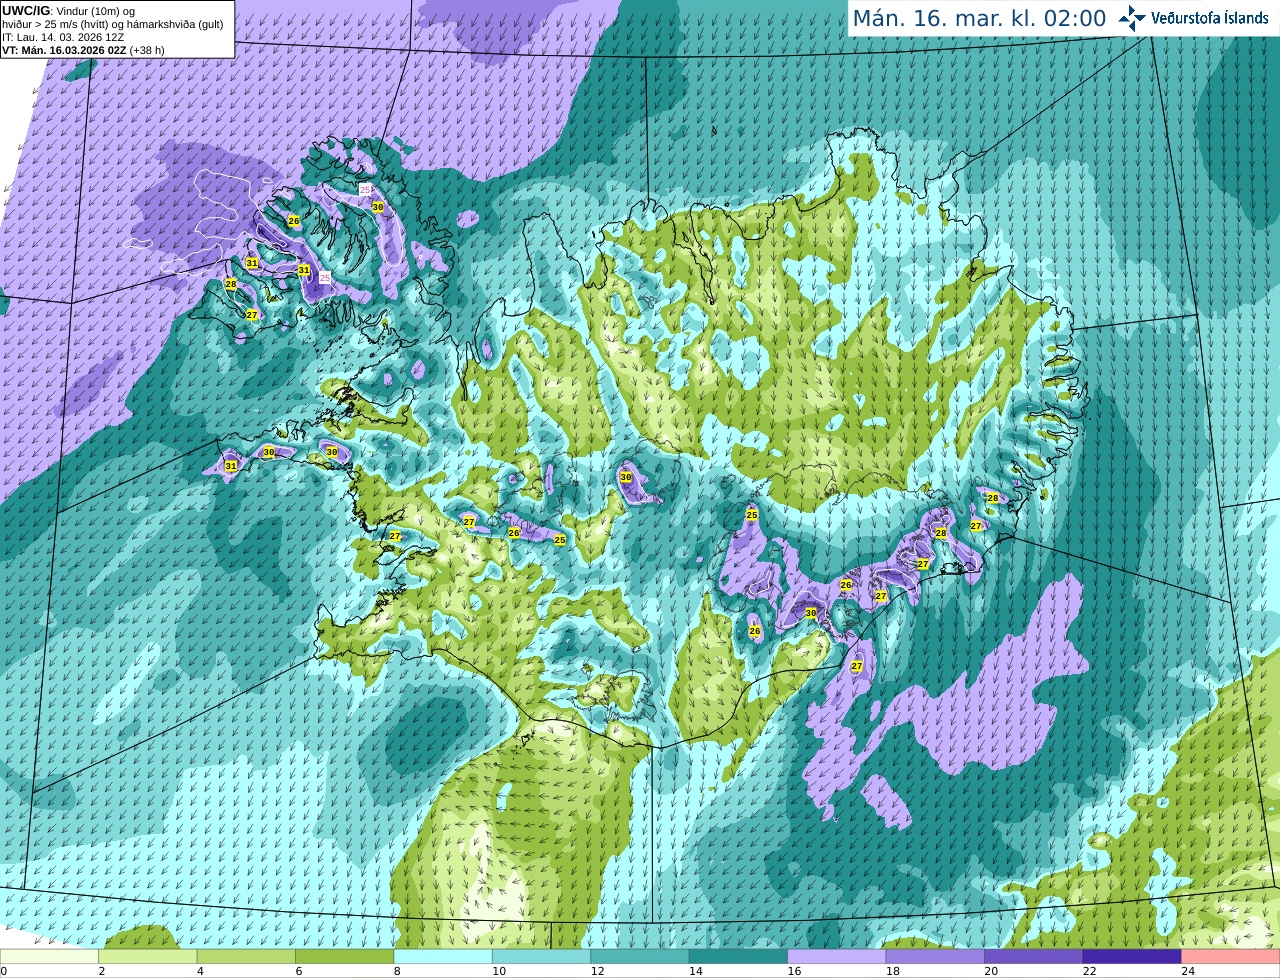Click the legend scale label 12
The height and width of the screenshot is (978, 1280).
(597, 971)
